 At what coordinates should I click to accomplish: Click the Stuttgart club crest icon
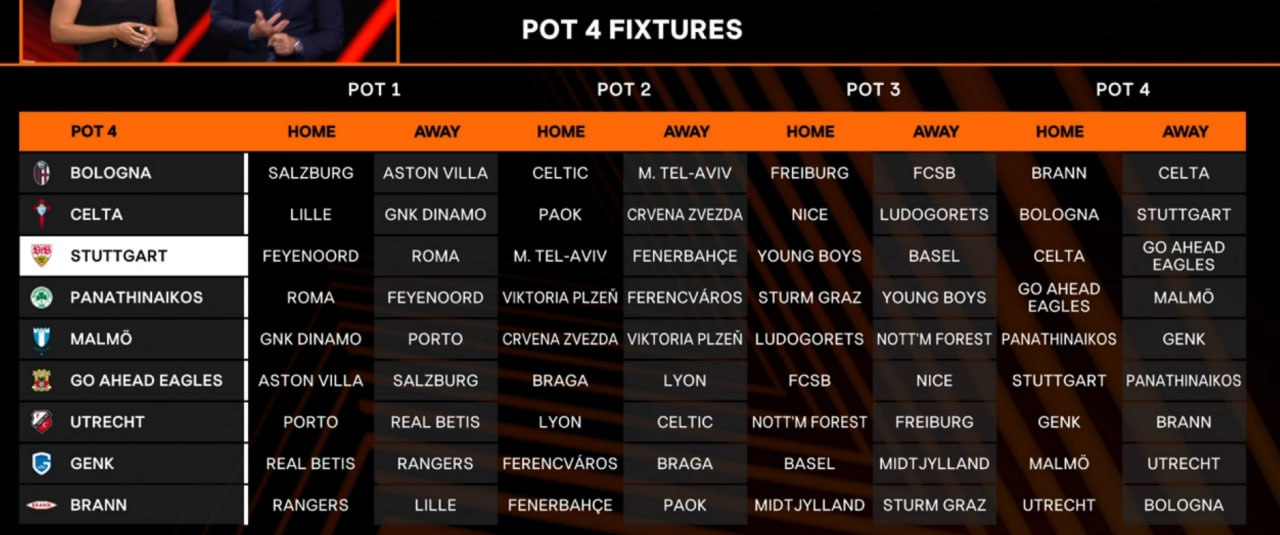click(x=42, y=256)
